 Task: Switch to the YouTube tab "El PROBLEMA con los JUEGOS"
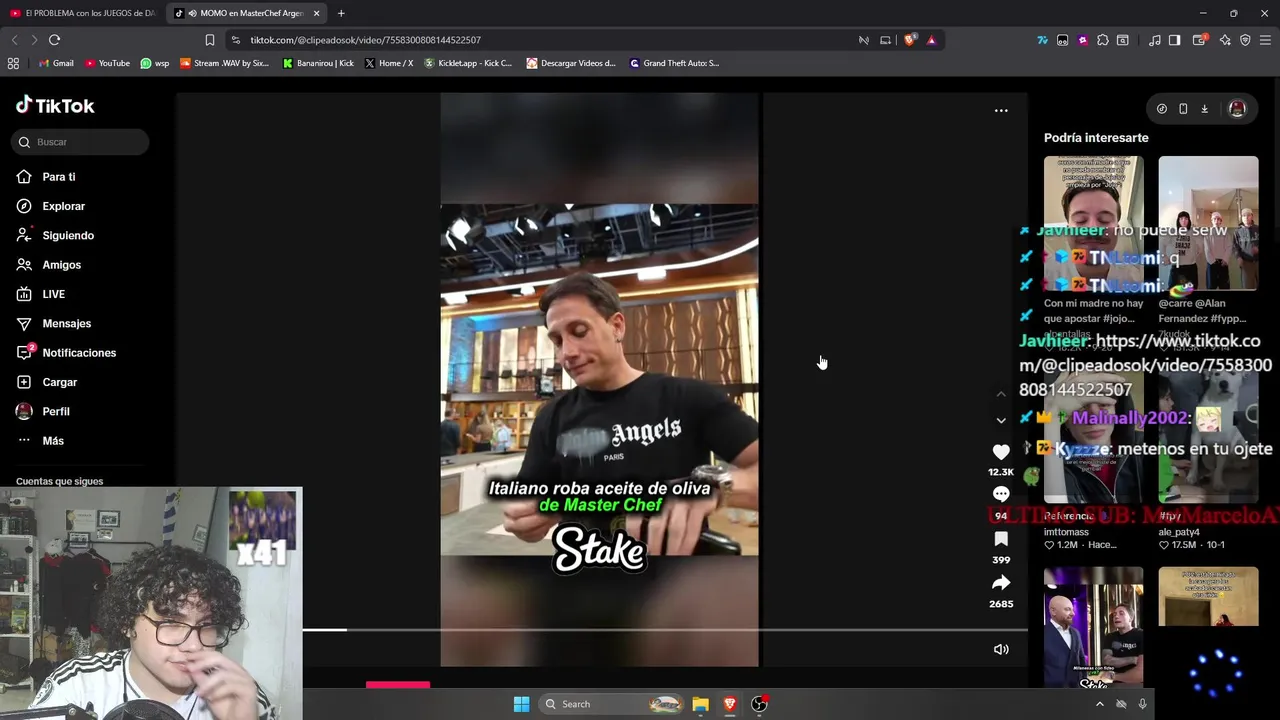coord(83,13)
